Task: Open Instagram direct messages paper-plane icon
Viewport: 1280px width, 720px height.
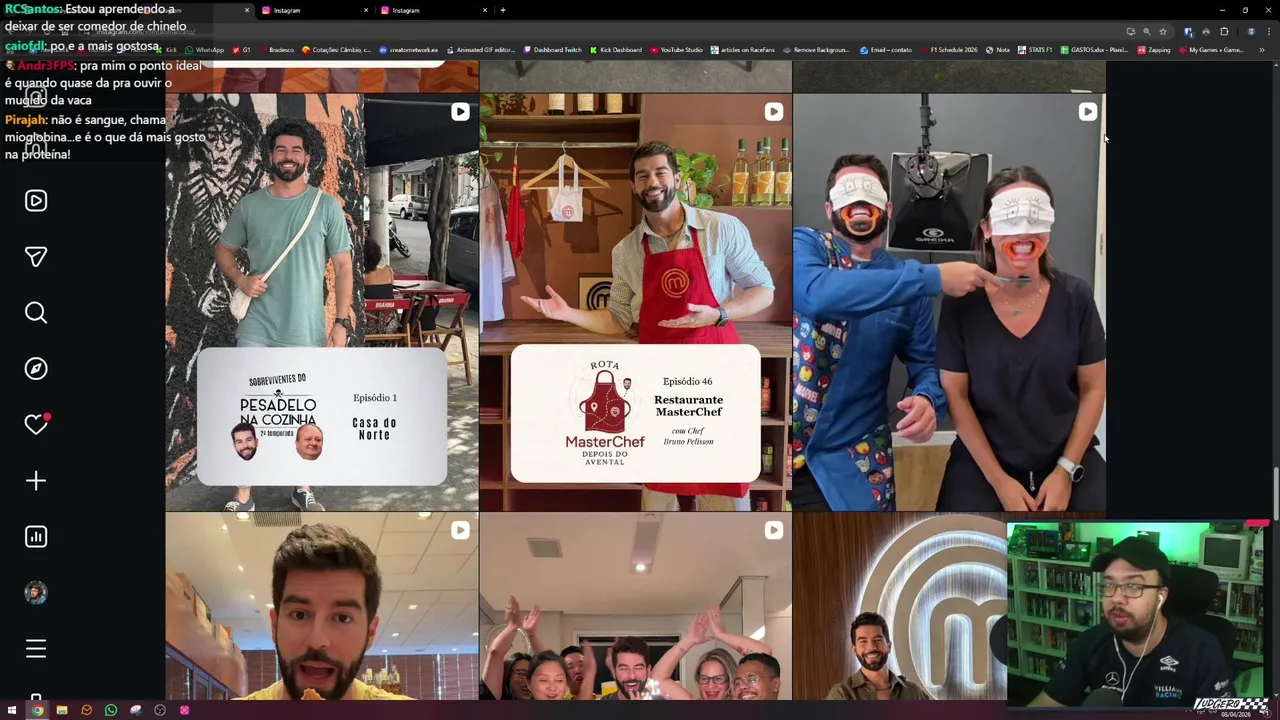Action: point(36,257)
